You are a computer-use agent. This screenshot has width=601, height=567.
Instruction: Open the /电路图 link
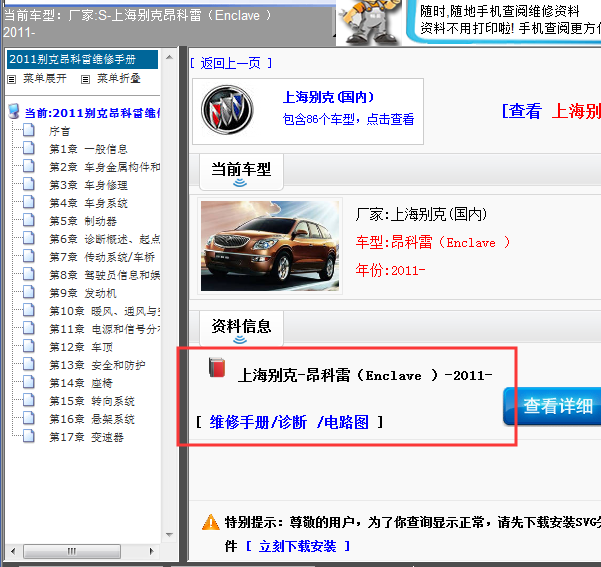(x=343, y=422)
